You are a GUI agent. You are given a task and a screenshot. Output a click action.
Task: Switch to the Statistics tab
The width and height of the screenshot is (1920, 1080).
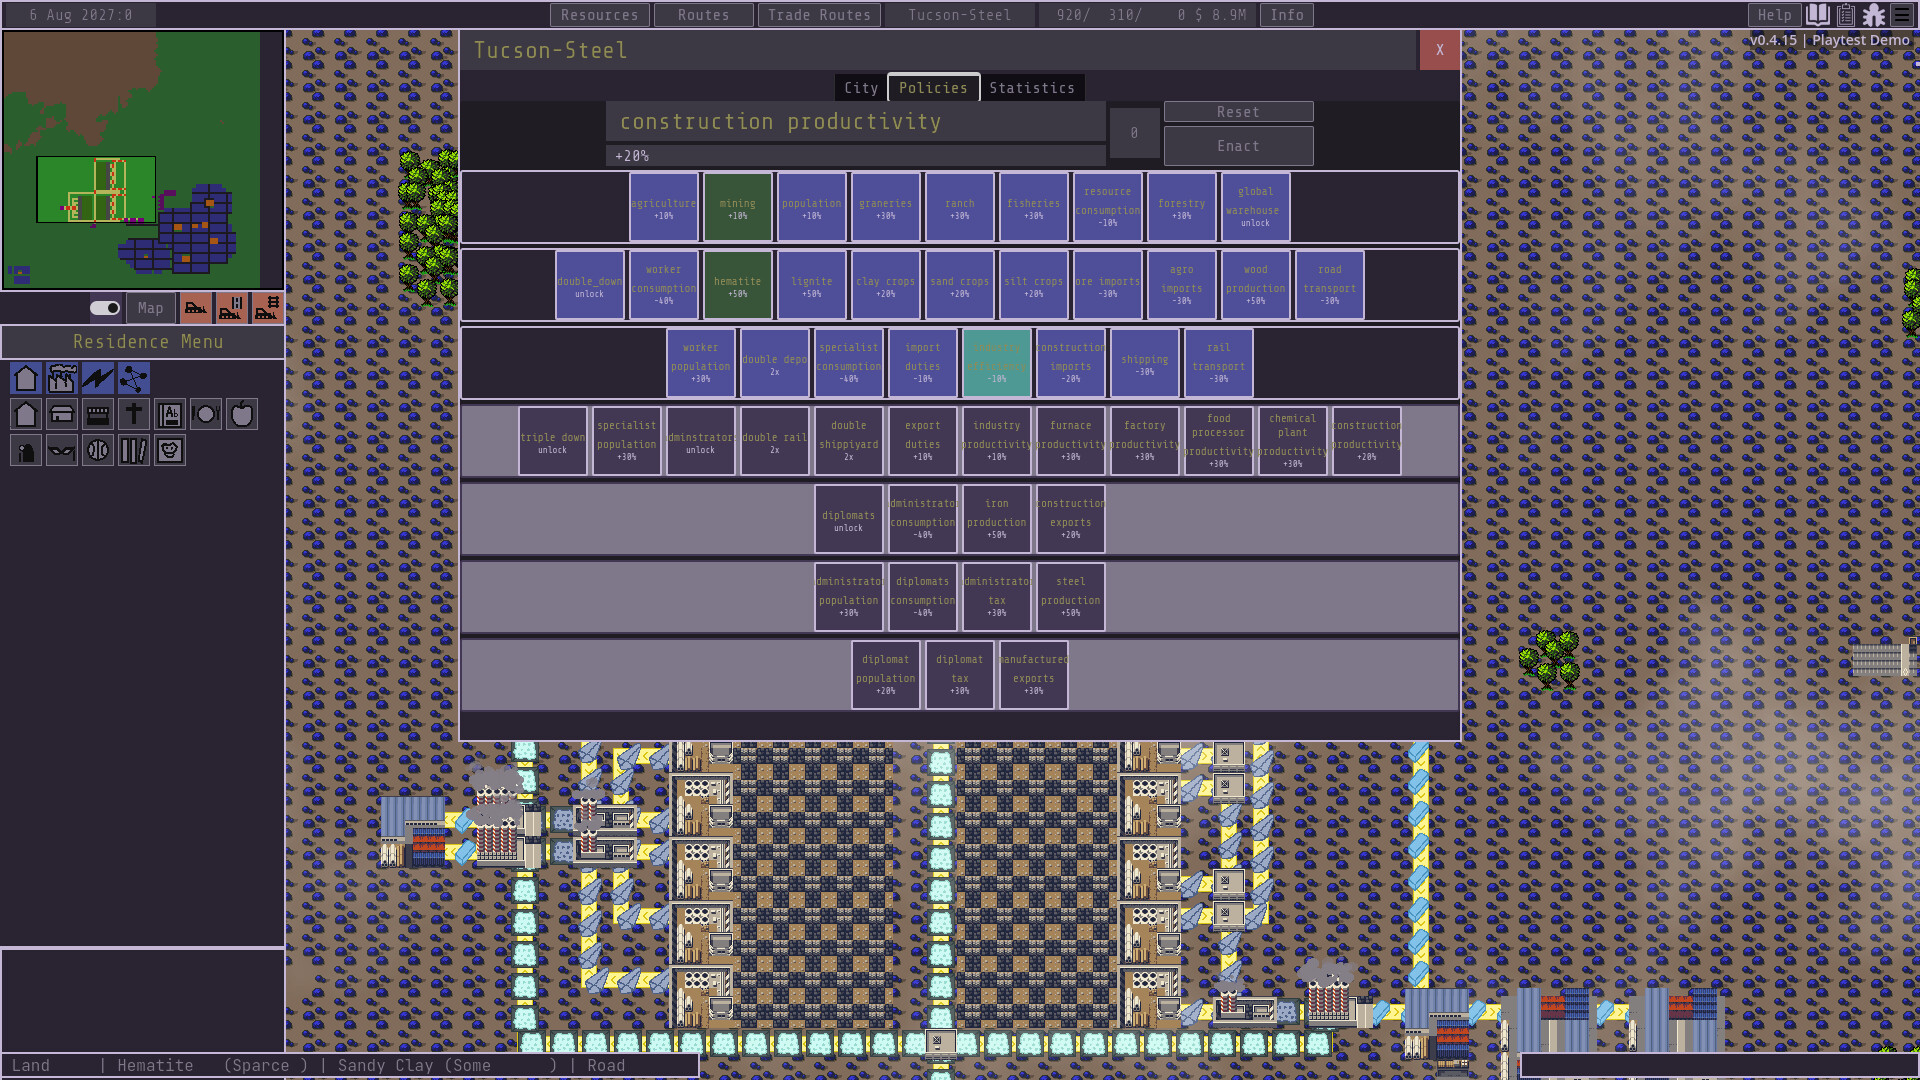(x=1032, y=87)
